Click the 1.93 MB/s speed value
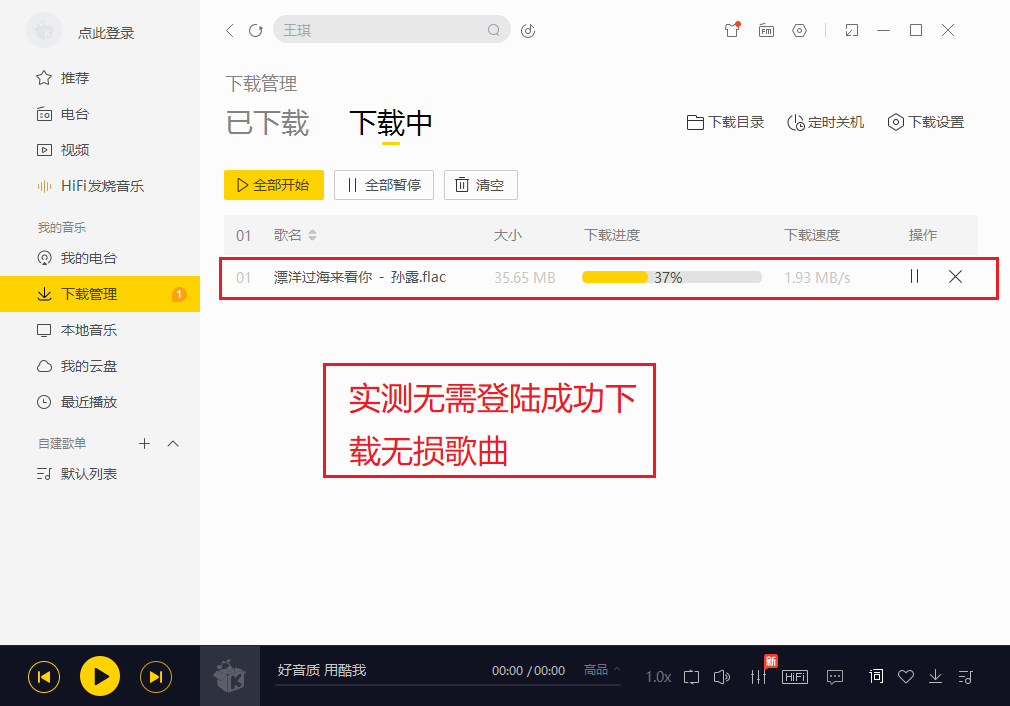1010x706 pixels. pos(817,278)
